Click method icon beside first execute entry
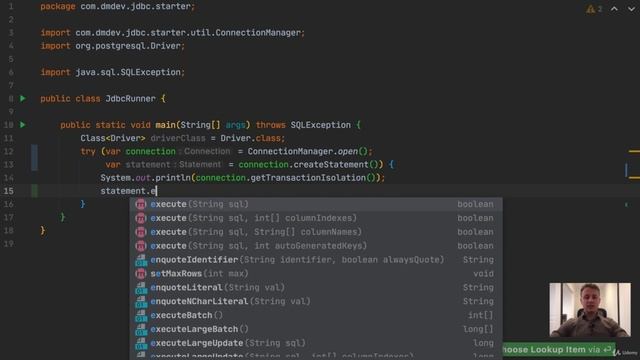The width and height of the screenshot is (640, 360). pyautogui.click(x=141, y=204)
